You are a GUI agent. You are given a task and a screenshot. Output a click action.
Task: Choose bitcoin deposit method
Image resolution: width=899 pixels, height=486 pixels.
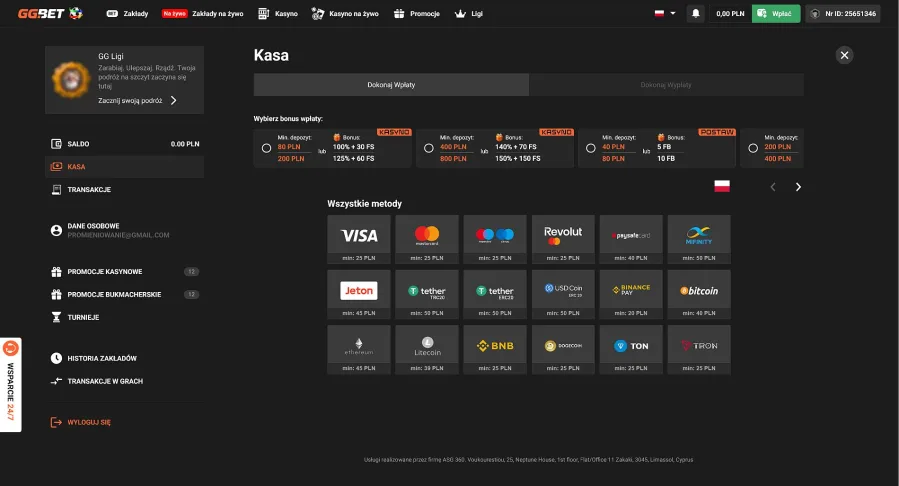(x=699, y=294)
